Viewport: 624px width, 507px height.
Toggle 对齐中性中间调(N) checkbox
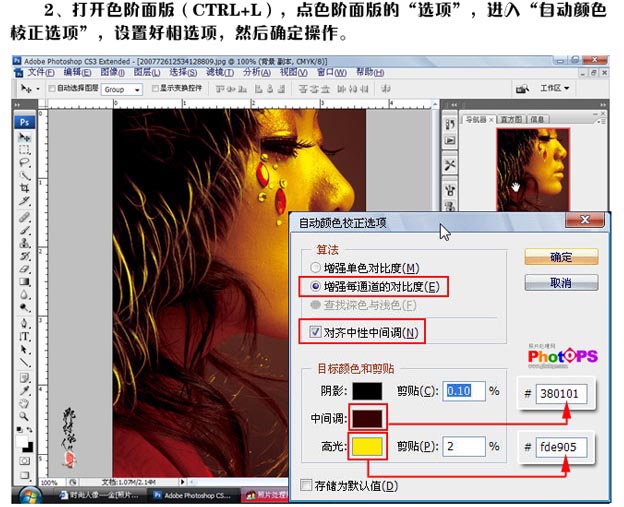(315, 332)
